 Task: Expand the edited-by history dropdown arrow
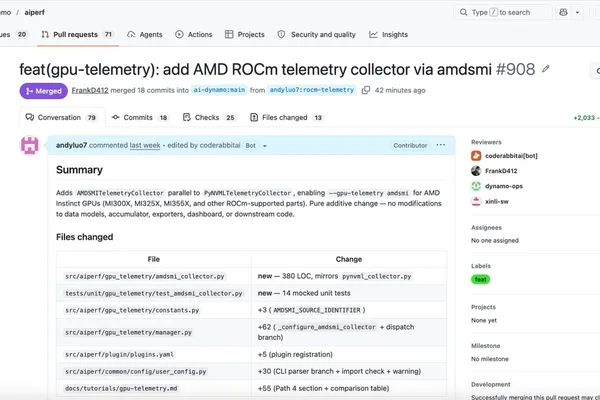click(264, 146)
